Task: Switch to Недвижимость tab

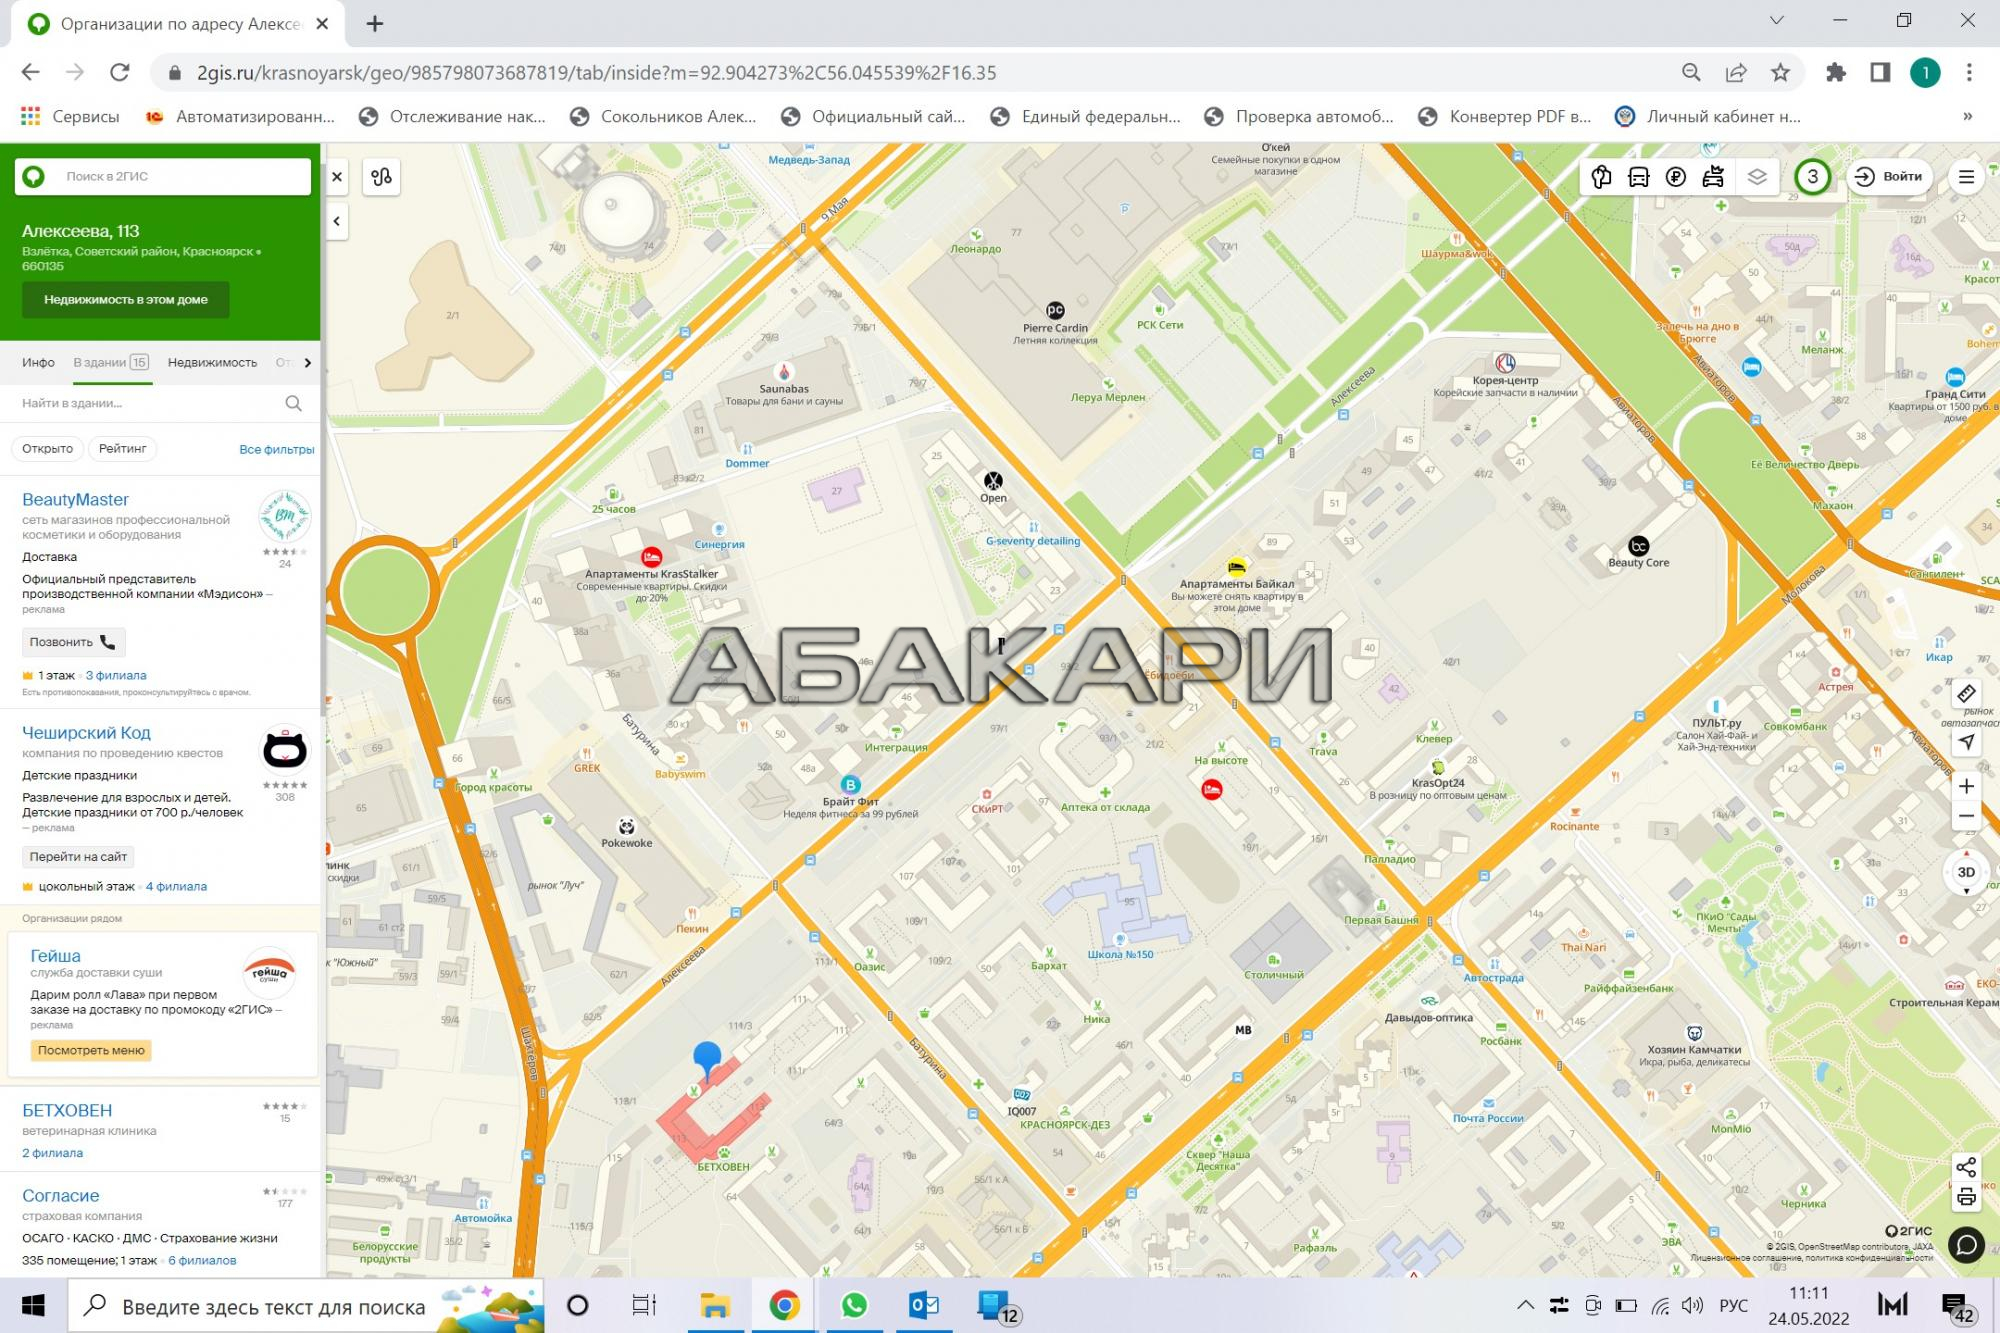Action: (x=212, y=362)
